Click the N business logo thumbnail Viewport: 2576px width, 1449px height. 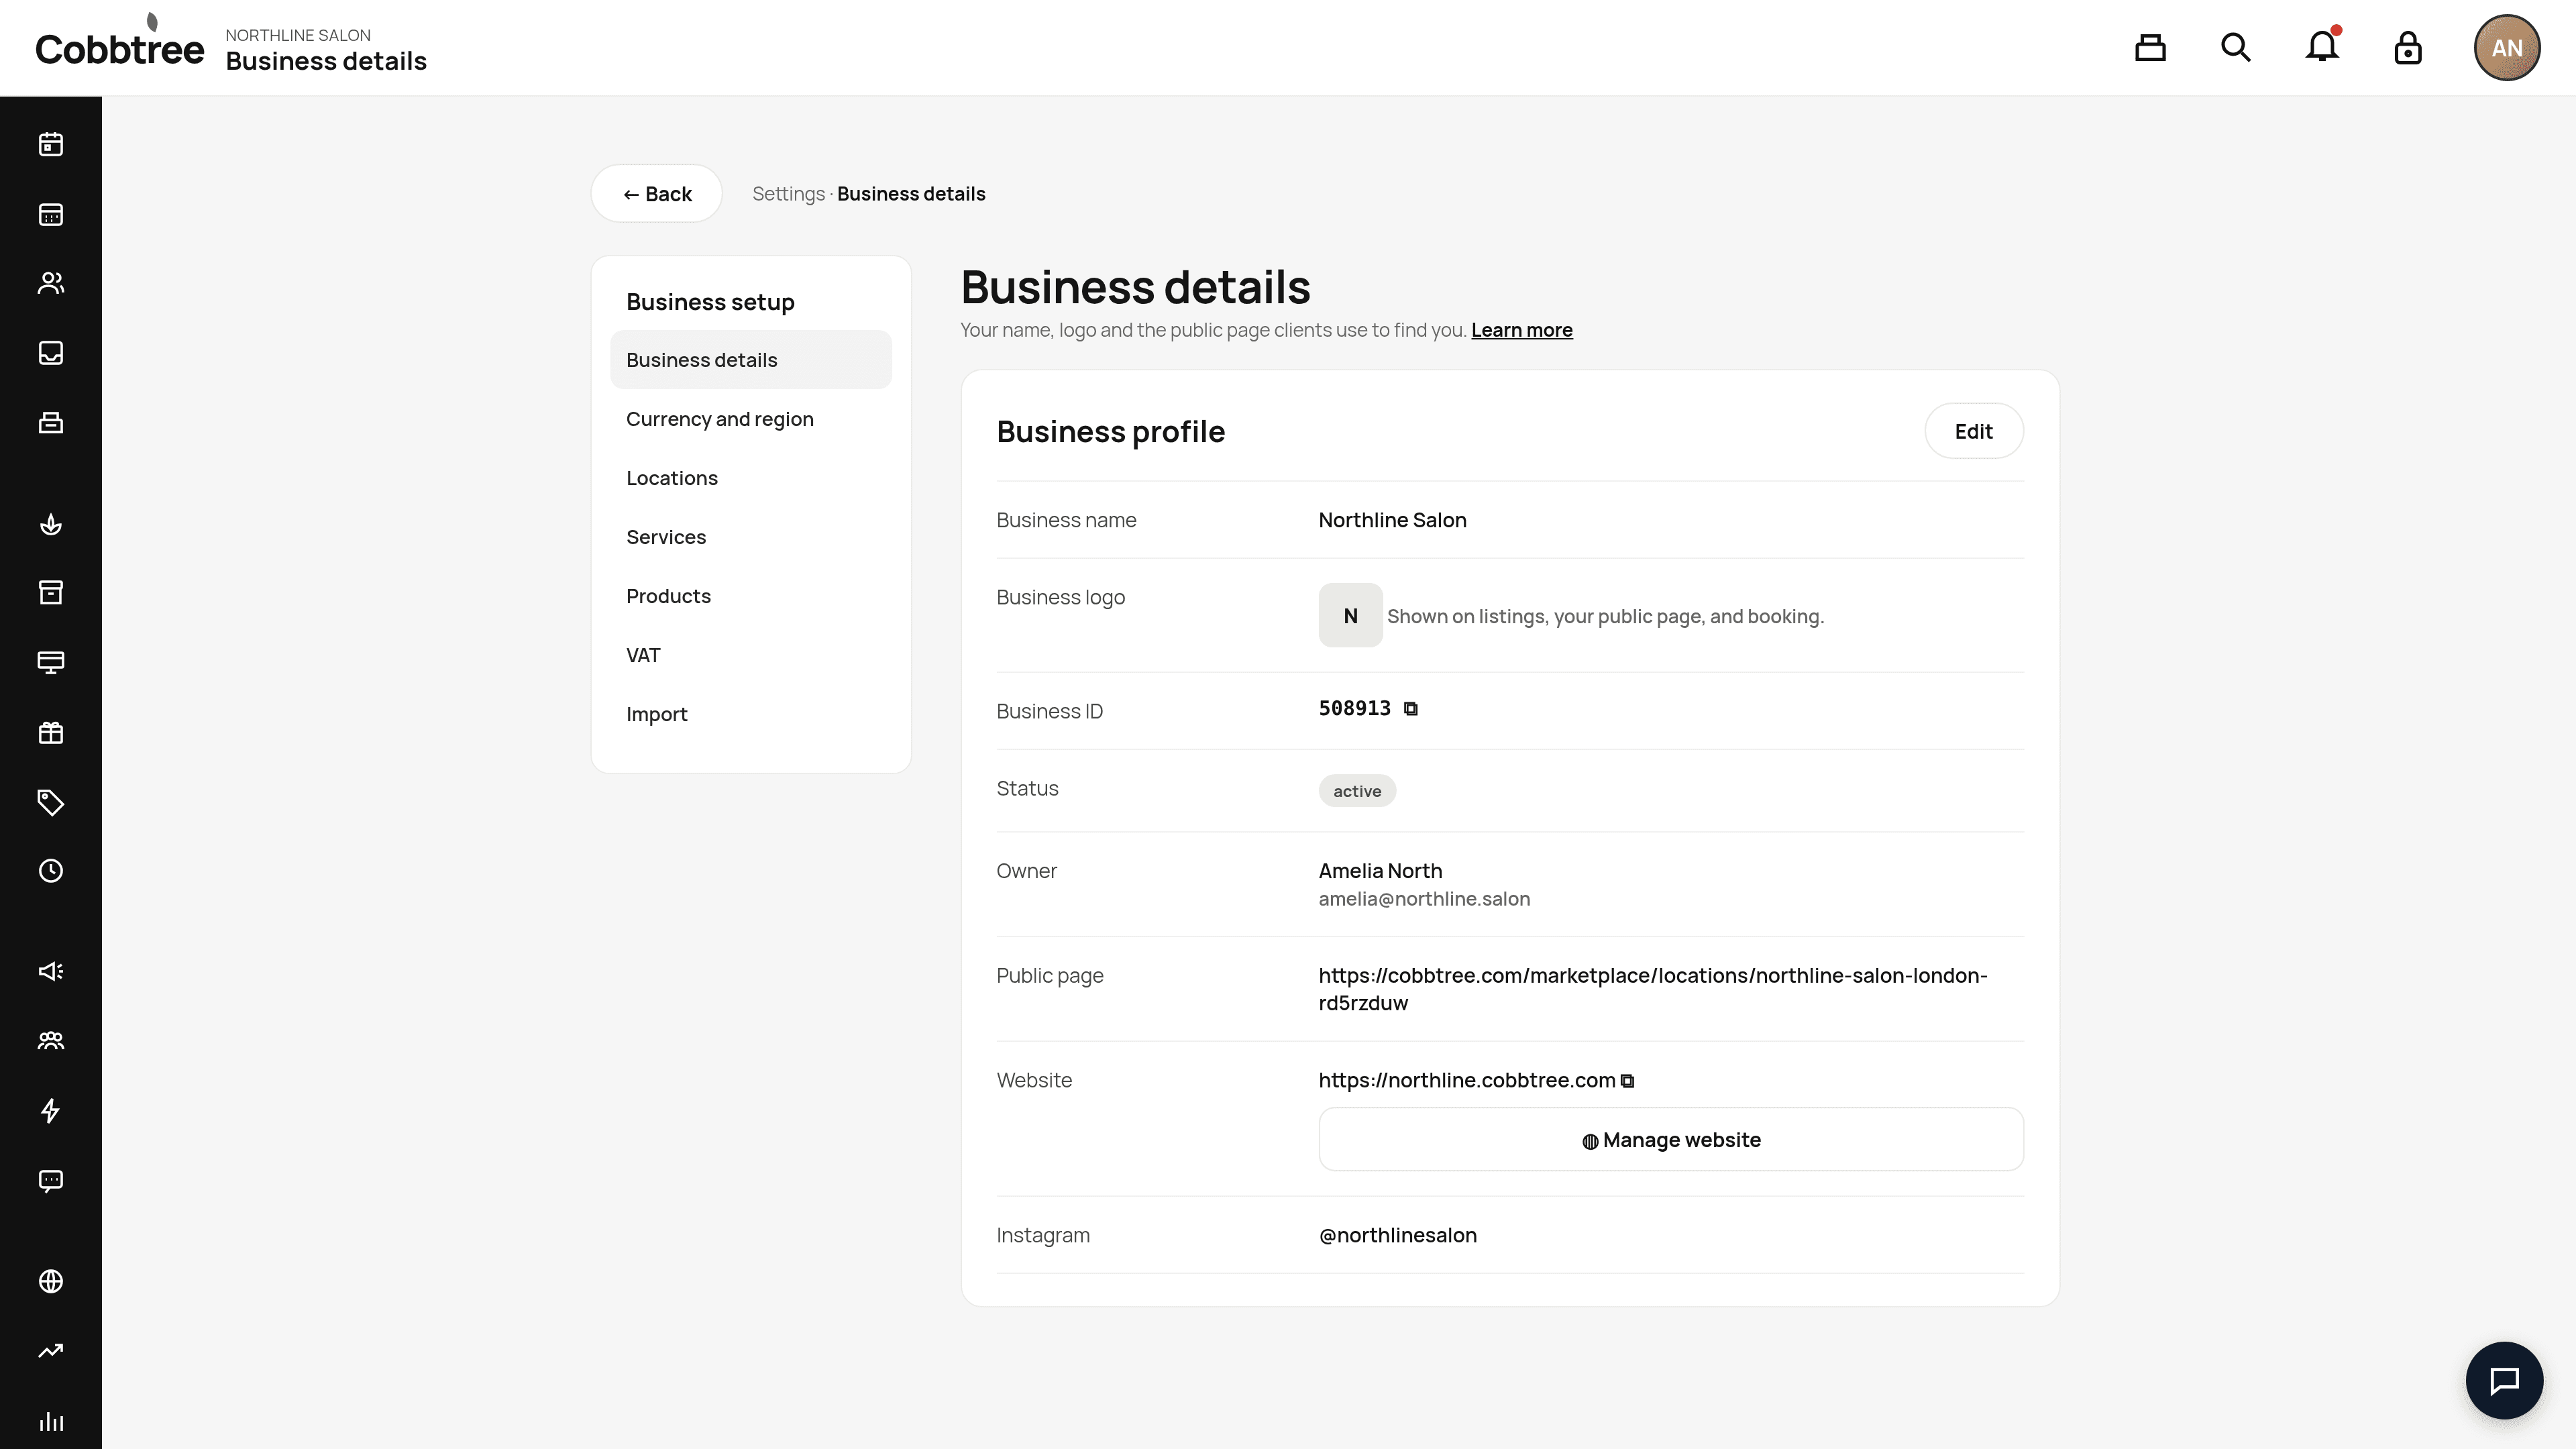(x=1350, y=616)
